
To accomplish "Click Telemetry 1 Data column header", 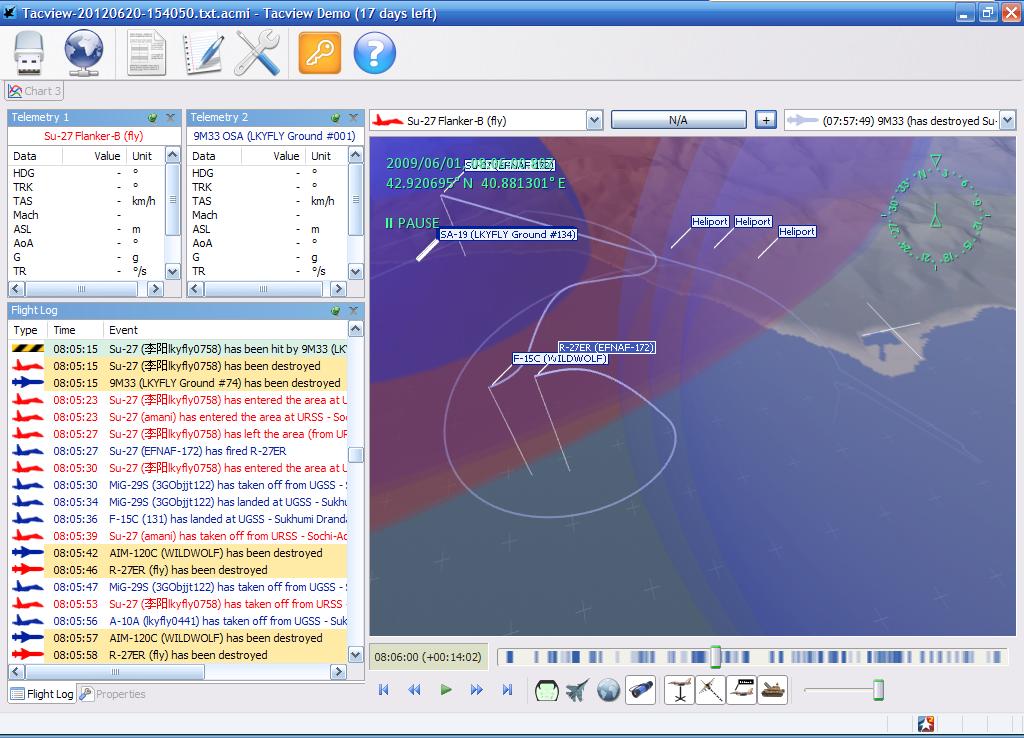I will tap(35, 156).
